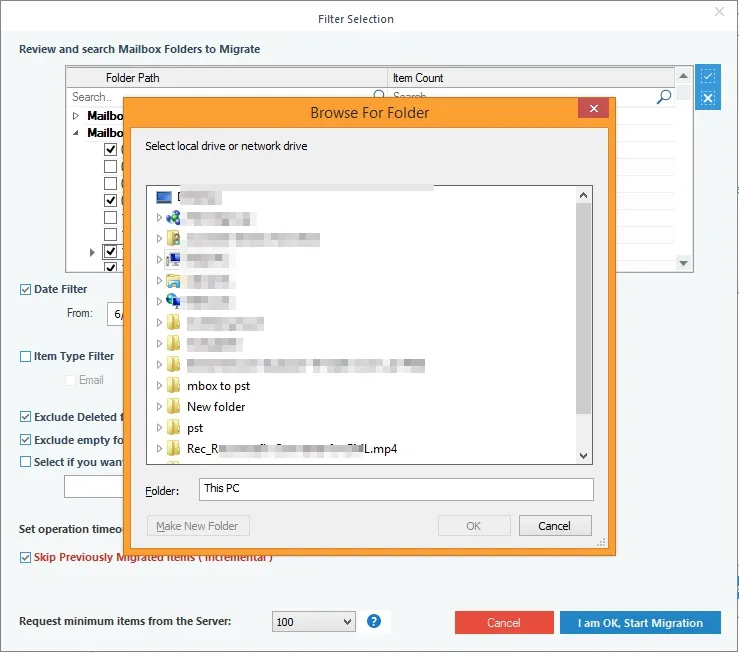Expand the This PC tree node arrow
The height and width of the screenshot is (653, 739).
point(159,259)
